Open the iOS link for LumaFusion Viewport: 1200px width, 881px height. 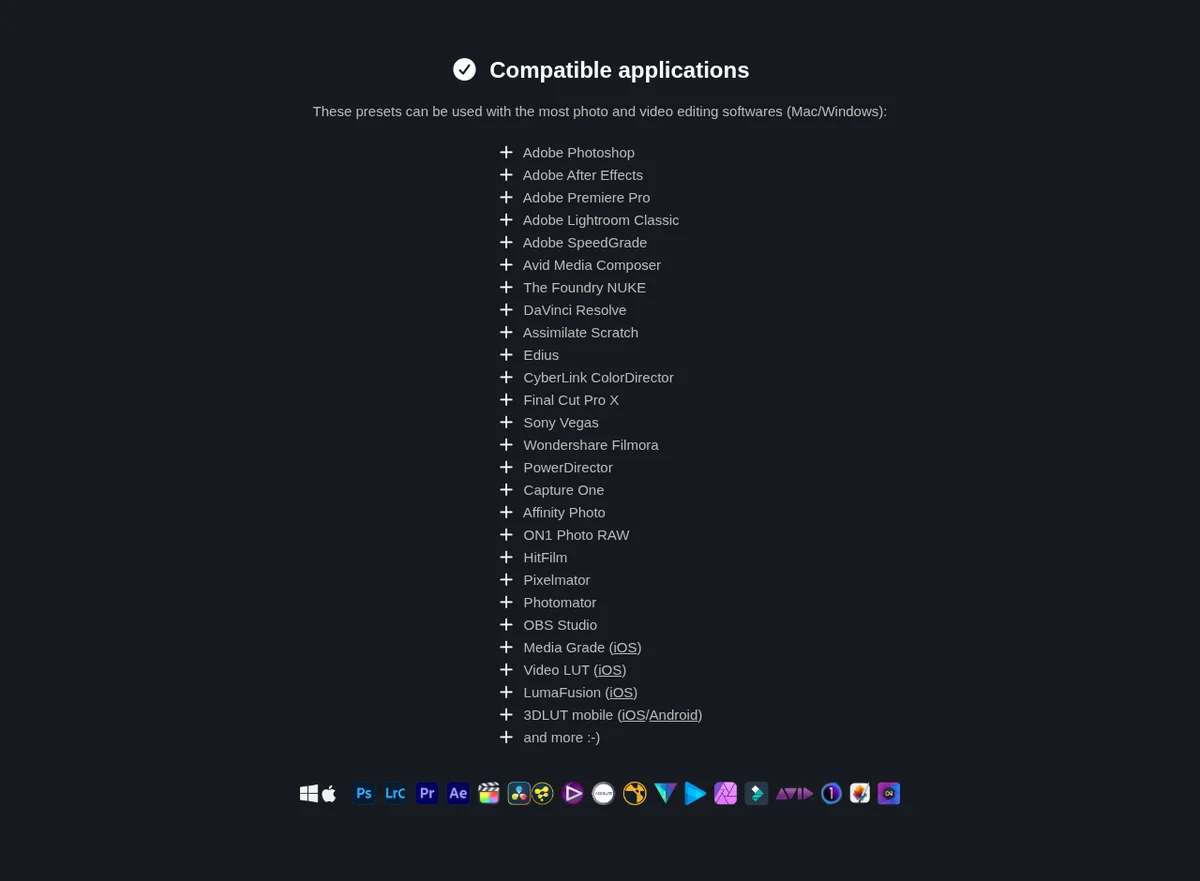click(x=621, y=692)
